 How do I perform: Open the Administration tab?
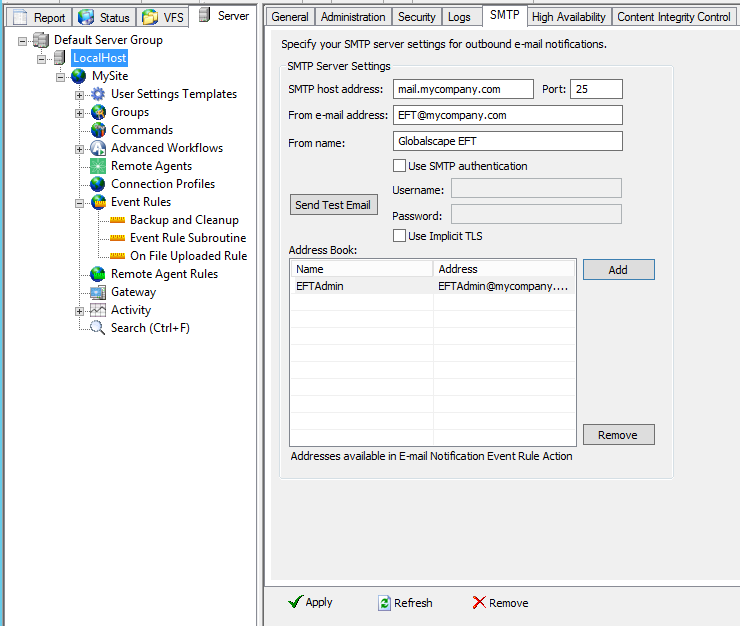click(353, 17)
